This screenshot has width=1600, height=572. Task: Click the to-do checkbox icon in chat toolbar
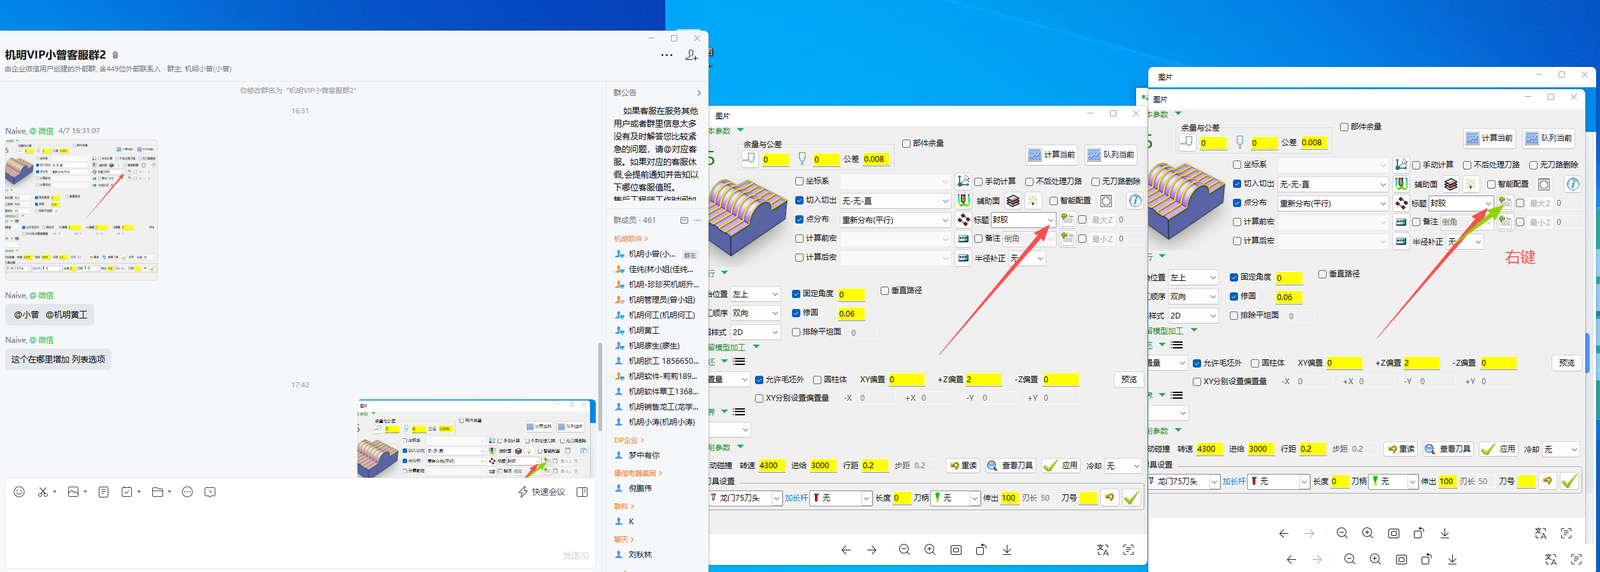(126, 492)
